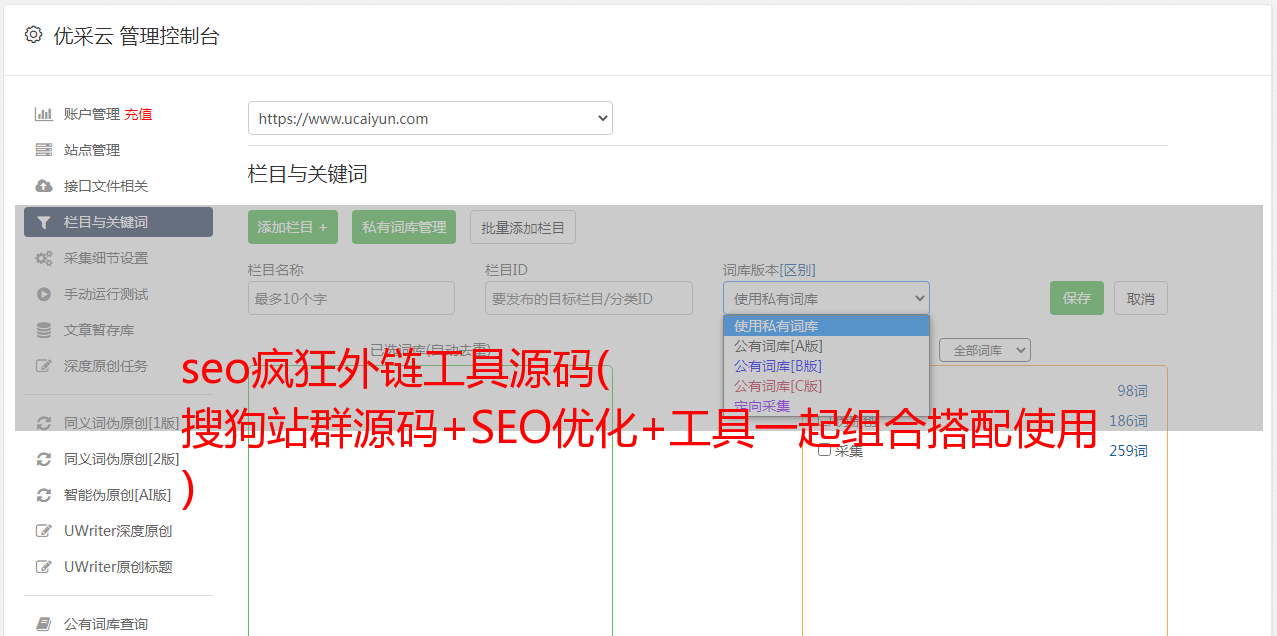The image size is (1277, 636).
Task: Open 私有词库管理
Action: pyautogui.click(x=404, y=227)
